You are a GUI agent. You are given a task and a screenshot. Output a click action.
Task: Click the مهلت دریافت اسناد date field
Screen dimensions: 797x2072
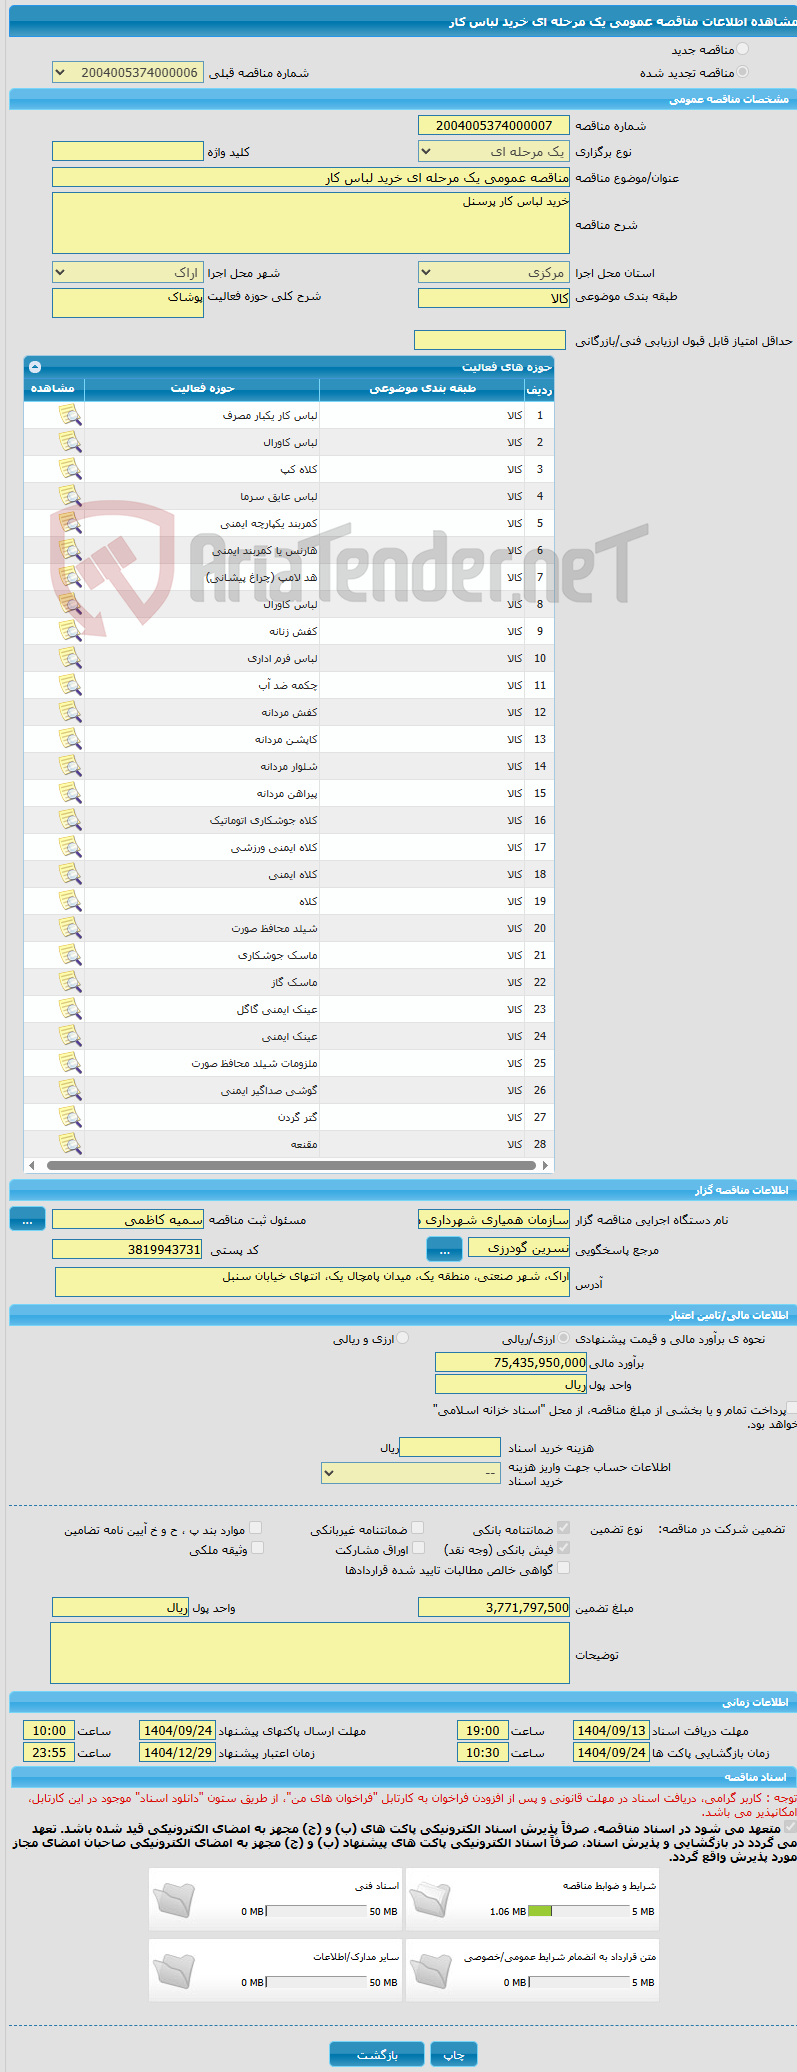611,1731
